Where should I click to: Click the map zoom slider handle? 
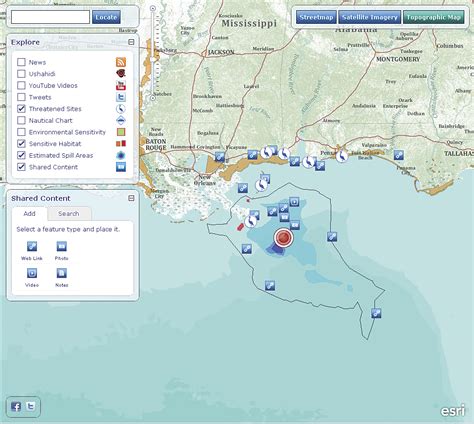153,59
